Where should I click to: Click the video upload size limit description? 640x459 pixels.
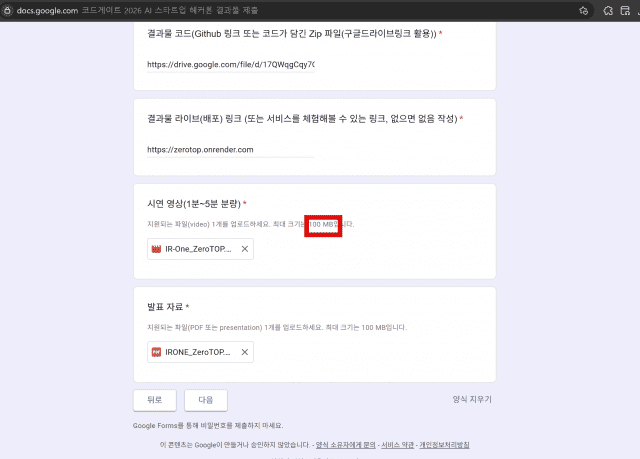coord(251,224)
